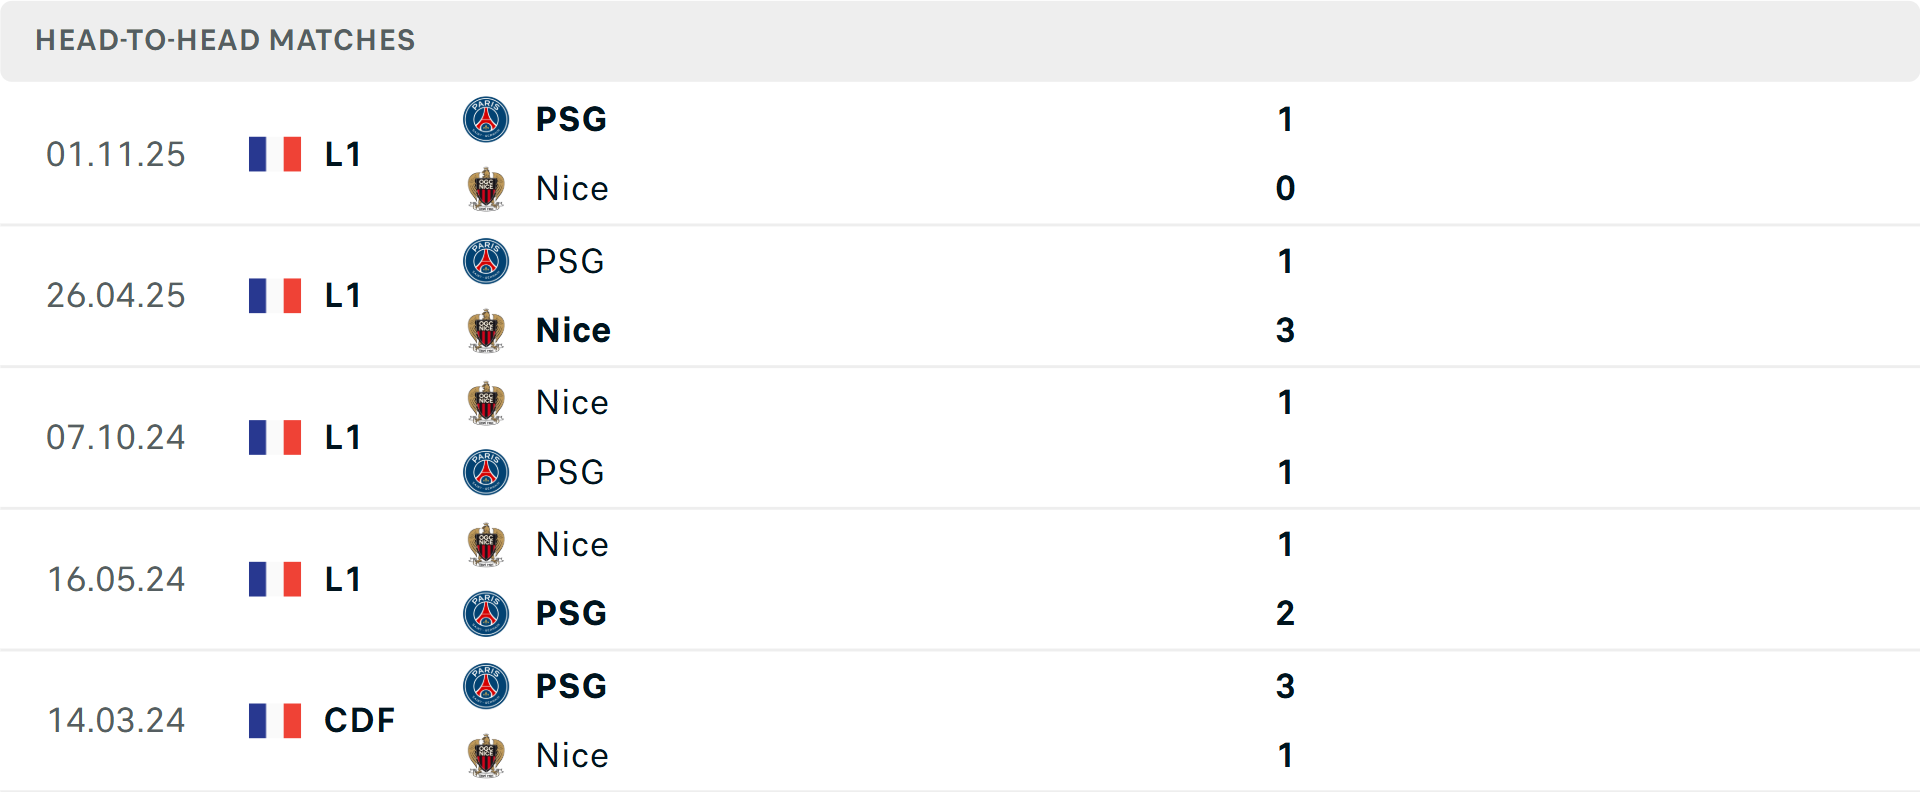Click the Nice crest in the 07.10.24 row
The width and height of the screenshot is (1920, 792).
[x=487, y=402]
